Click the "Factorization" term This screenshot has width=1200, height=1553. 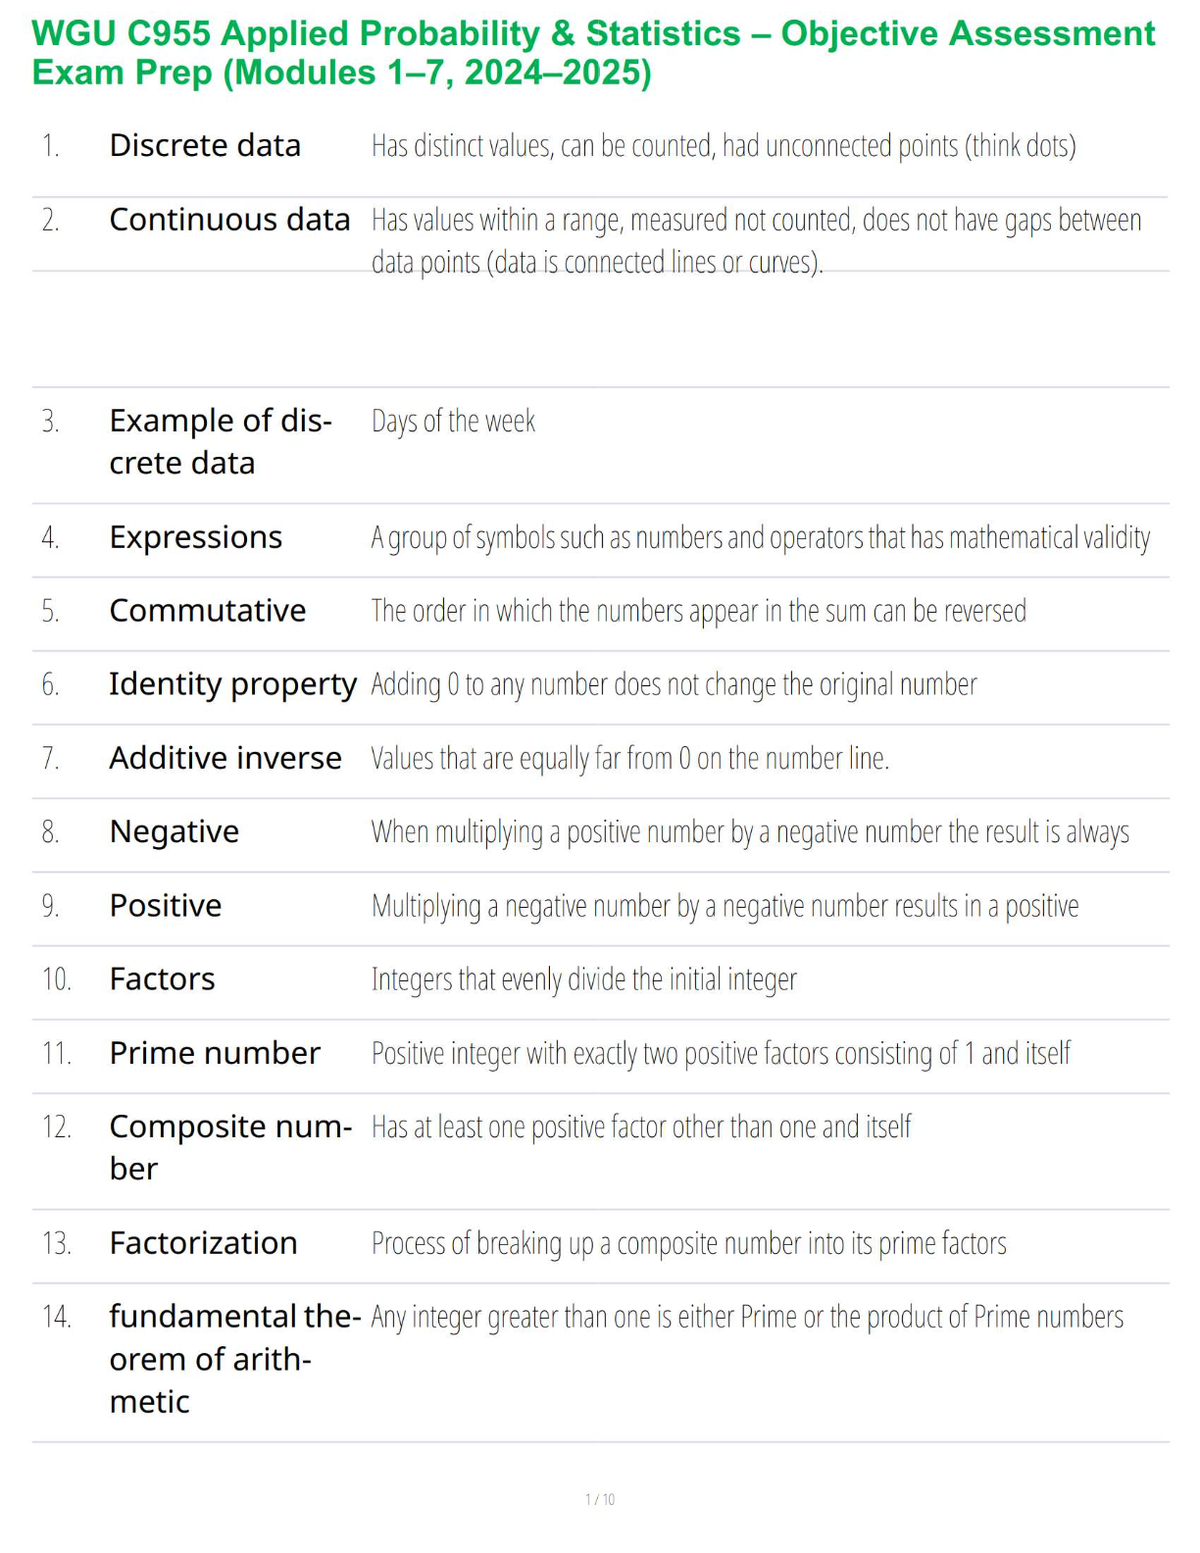click(203, 1243)
